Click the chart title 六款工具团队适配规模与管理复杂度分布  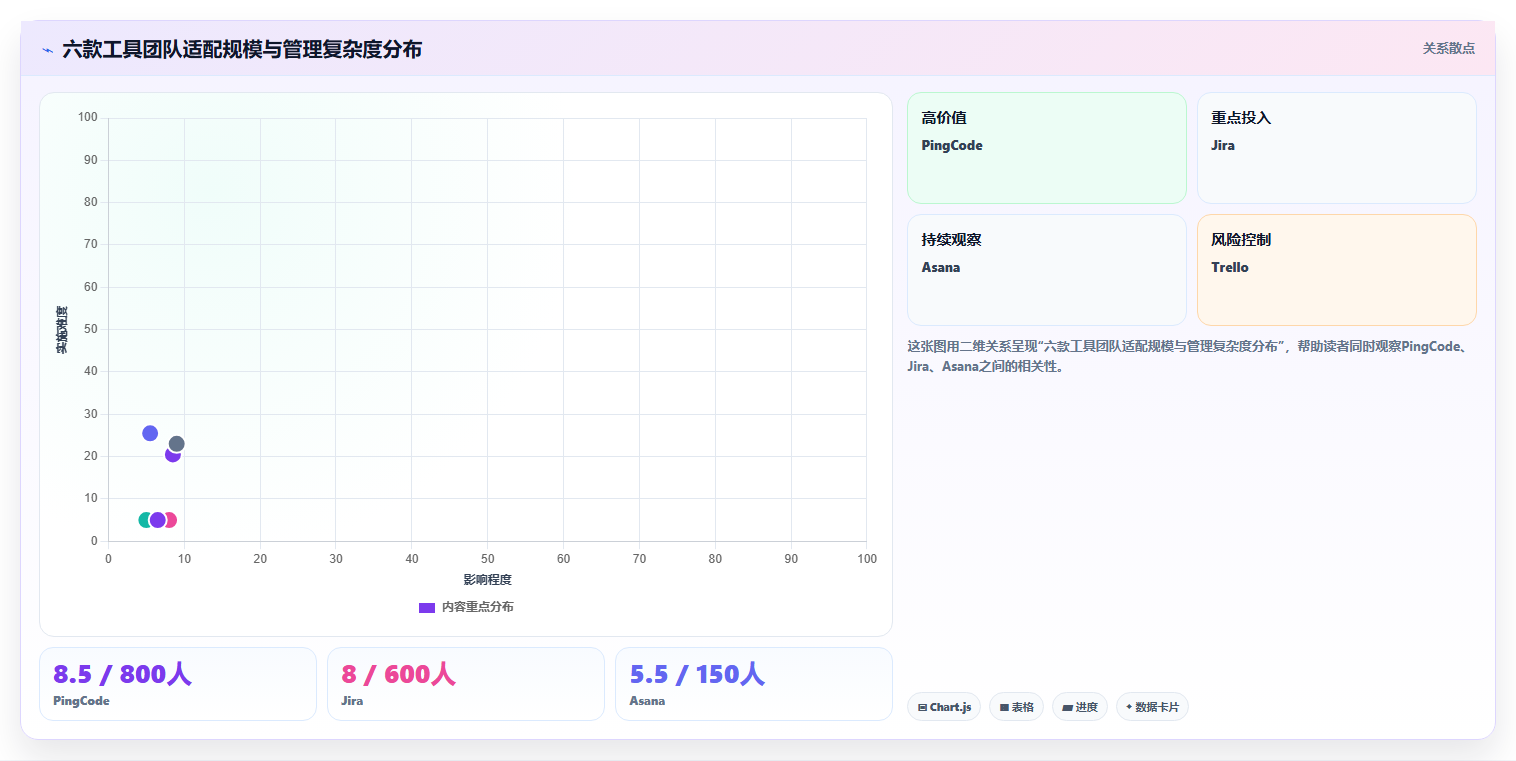[242, 49]
